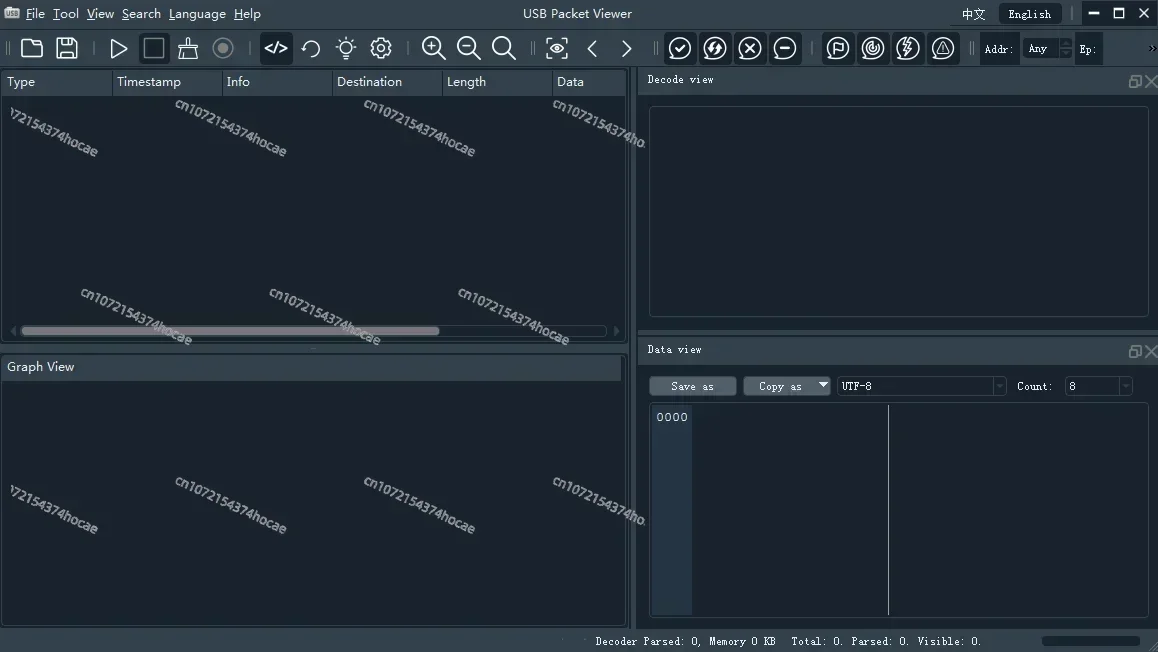Open the Tool menu
The image size is (1158, 652).
(x=66, y=14)
